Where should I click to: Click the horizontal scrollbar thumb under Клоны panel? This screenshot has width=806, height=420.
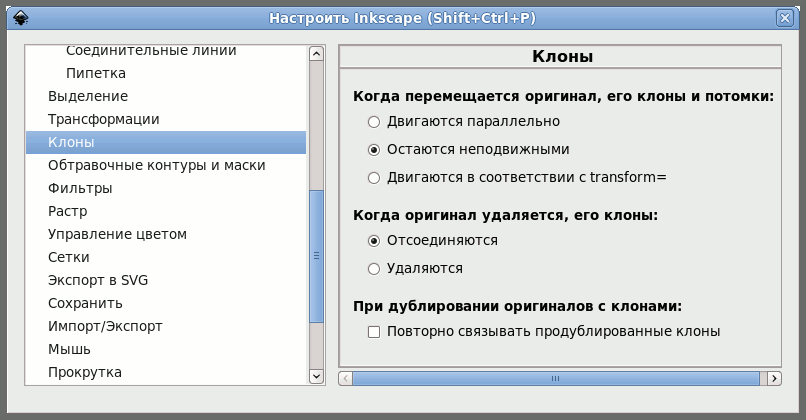(556, 379)
